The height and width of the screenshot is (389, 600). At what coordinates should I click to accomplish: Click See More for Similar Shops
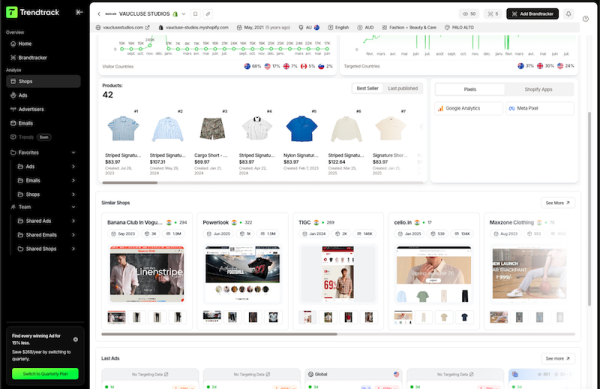tap(558, 203)
